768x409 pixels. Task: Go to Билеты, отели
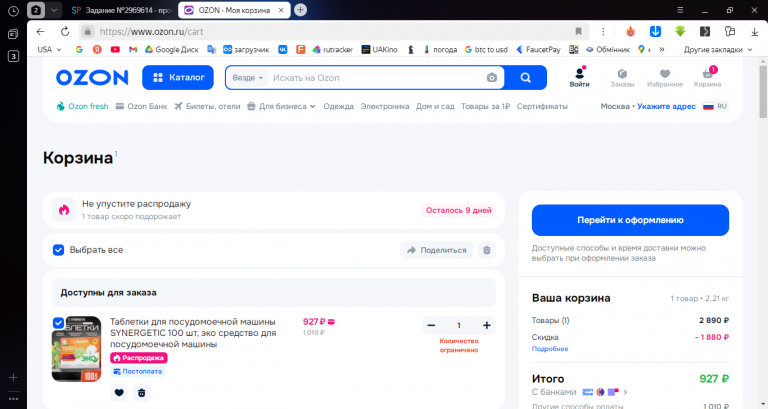click(207, 106)
